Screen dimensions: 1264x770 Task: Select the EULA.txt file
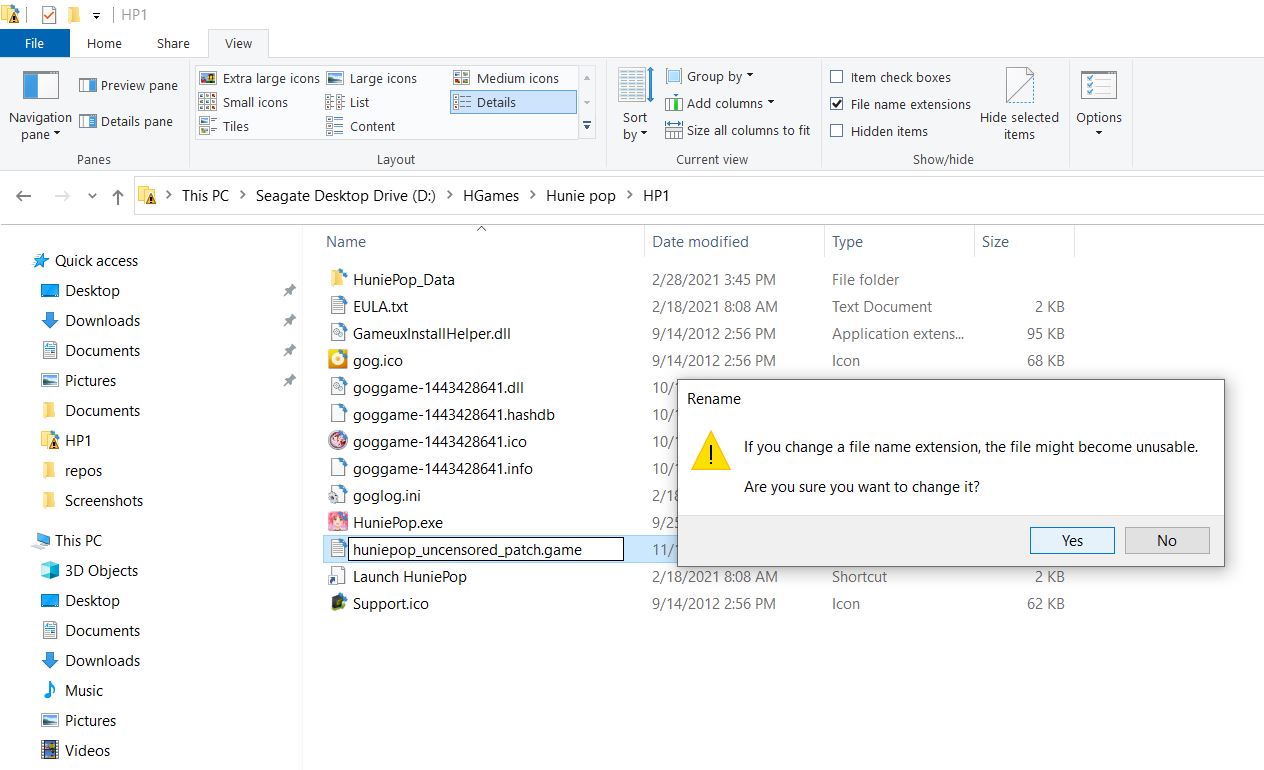pyautogui.click(x=380, y=306)
